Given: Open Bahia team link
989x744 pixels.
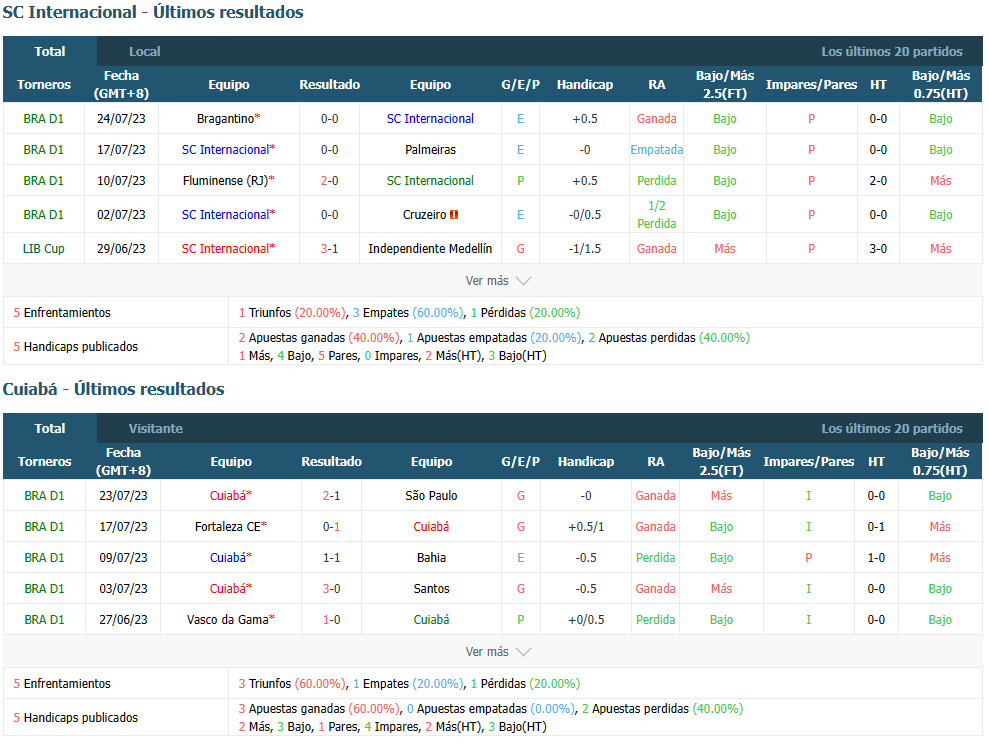Looking at the screenshot, I should pos(431,558).
